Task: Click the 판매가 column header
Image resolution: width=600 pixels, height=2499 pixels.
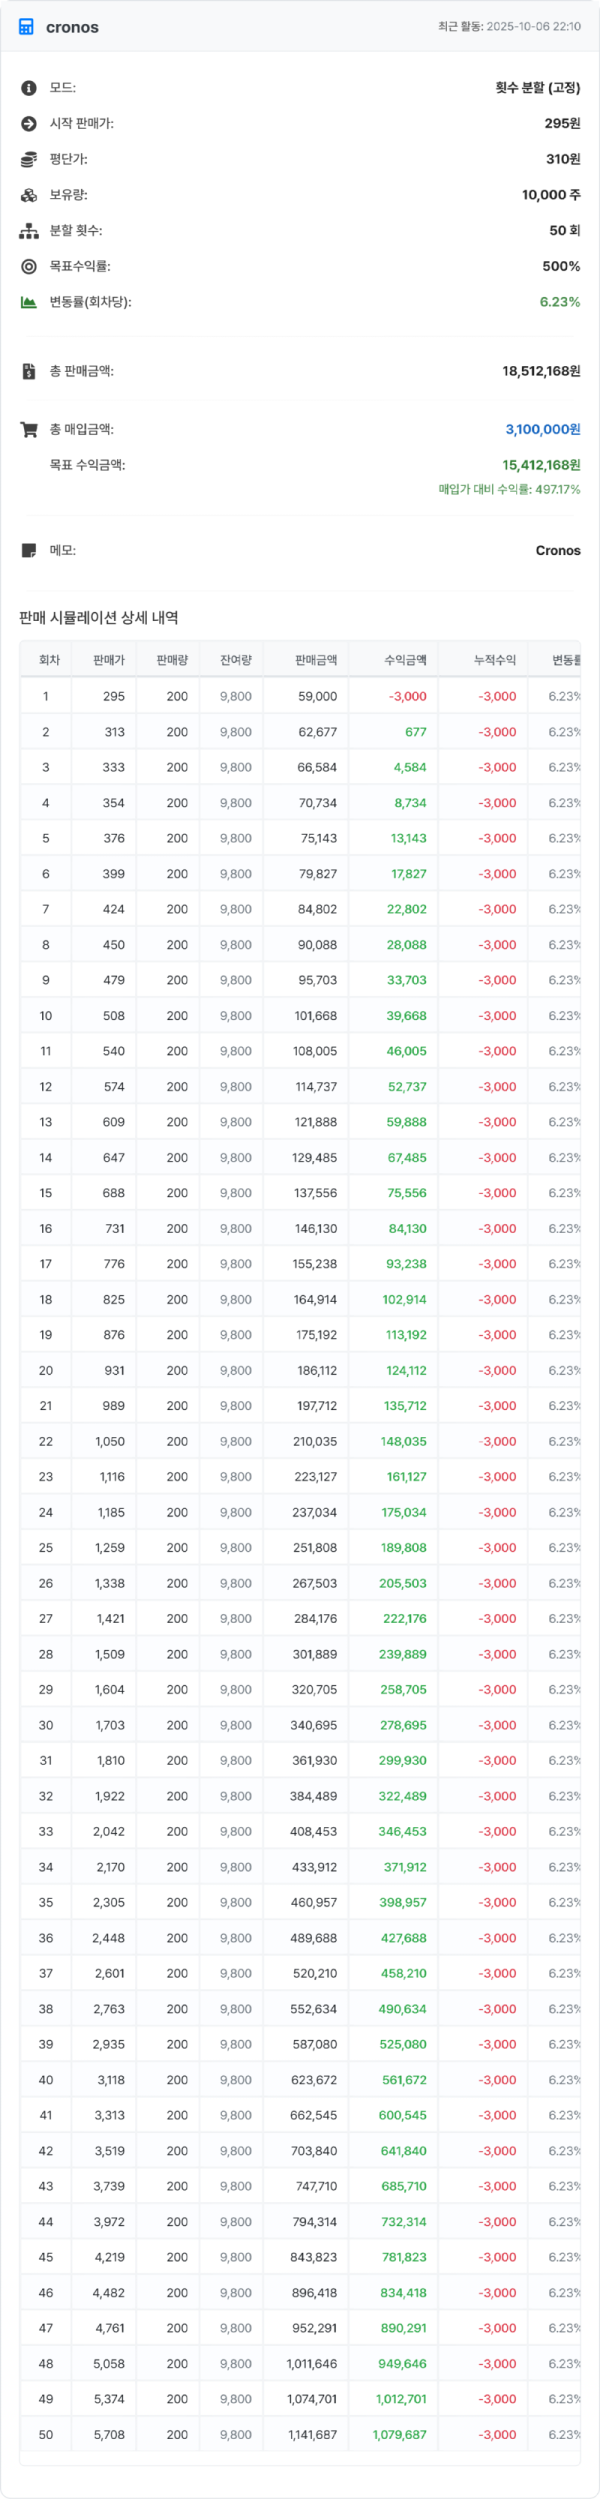Action: (108, 660)
